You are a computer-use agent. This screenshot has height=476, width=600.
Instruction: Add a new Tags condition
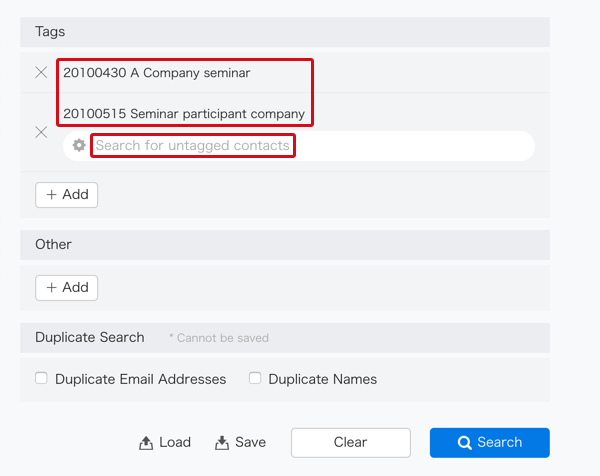(x=67, y=195)
